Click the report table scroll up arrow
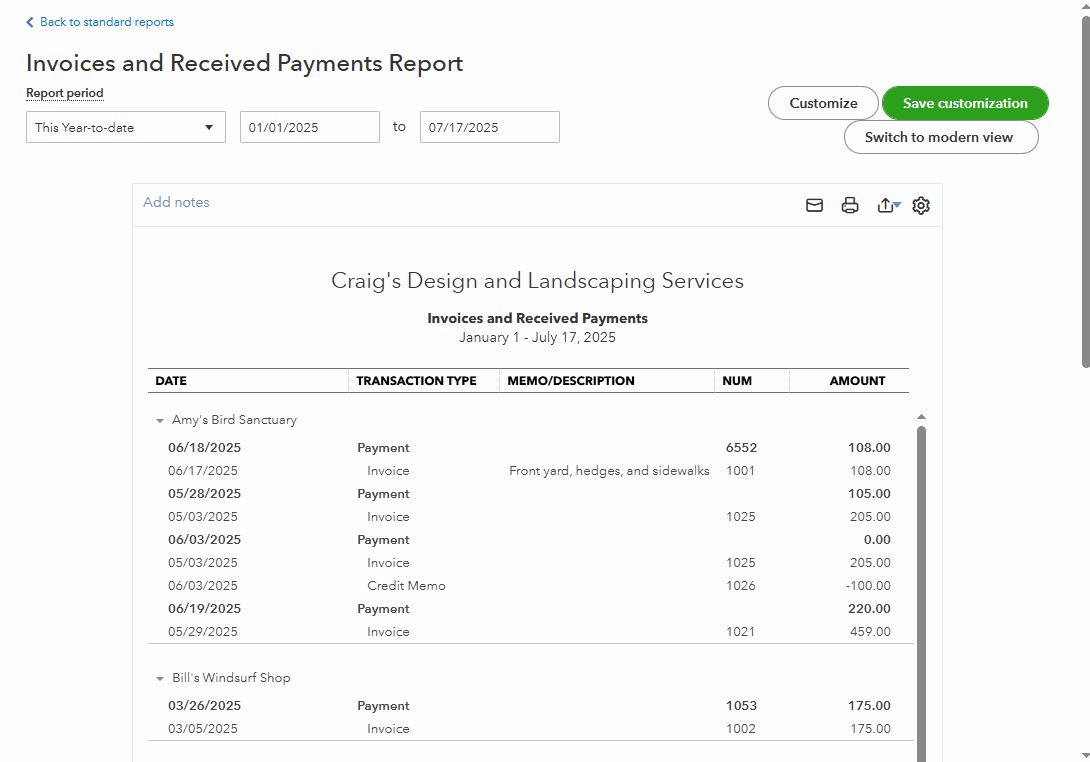The height and width of the screenshot is (762, 1090). pyautogui.click(x=921, y=416)
